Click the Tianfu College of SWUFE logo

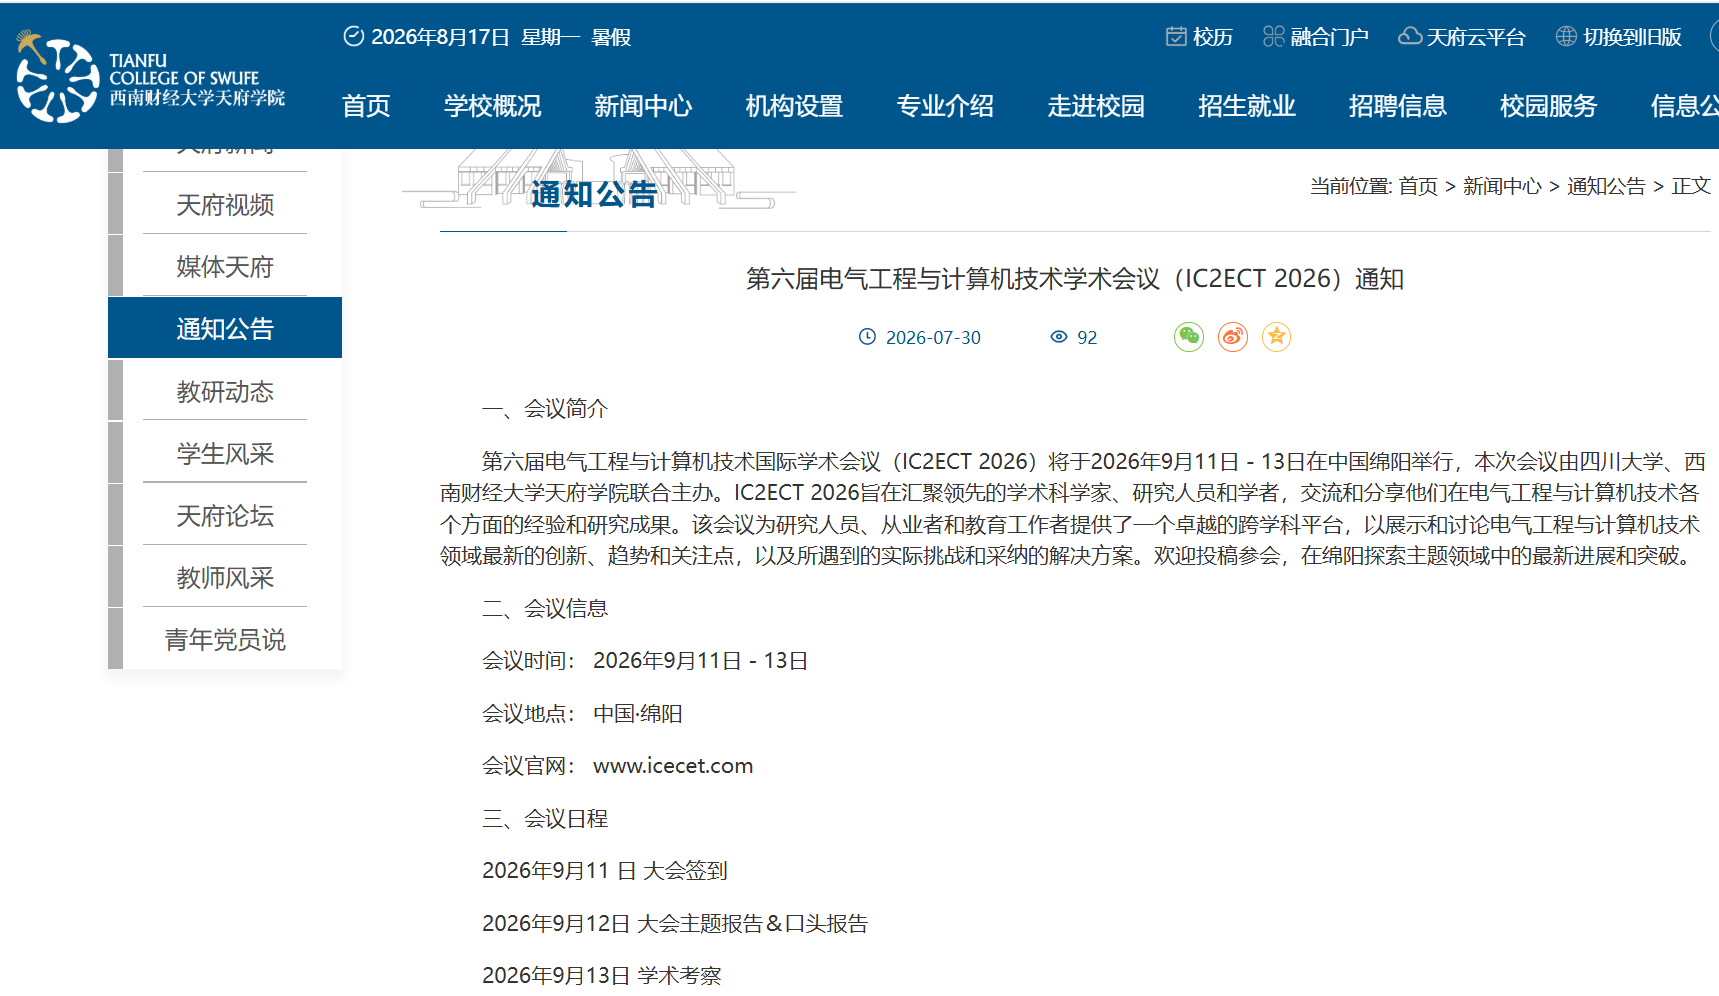tap(151, 78)
